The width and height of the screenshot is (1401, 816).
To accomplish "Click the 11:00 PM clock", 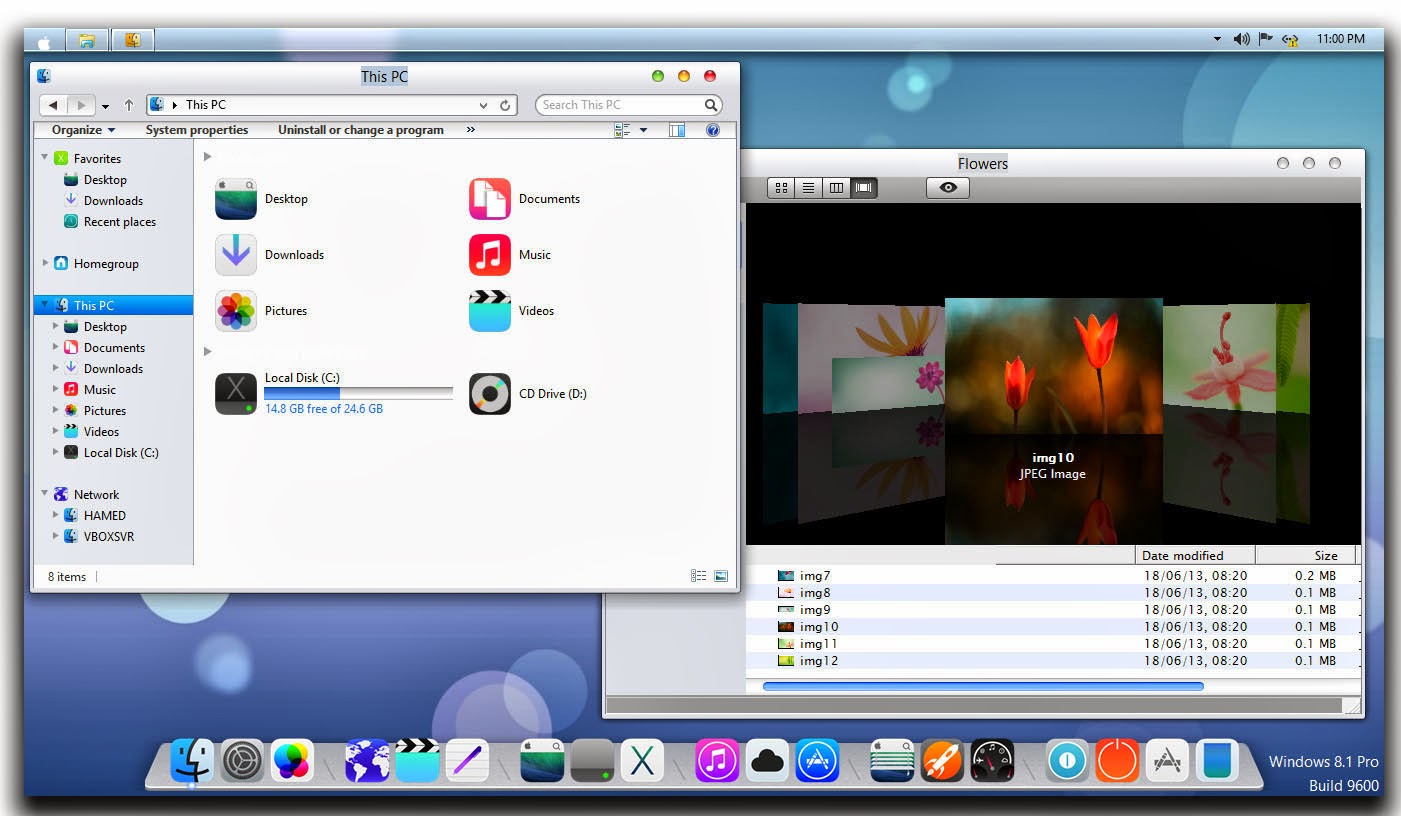I will coord(1340,39).
